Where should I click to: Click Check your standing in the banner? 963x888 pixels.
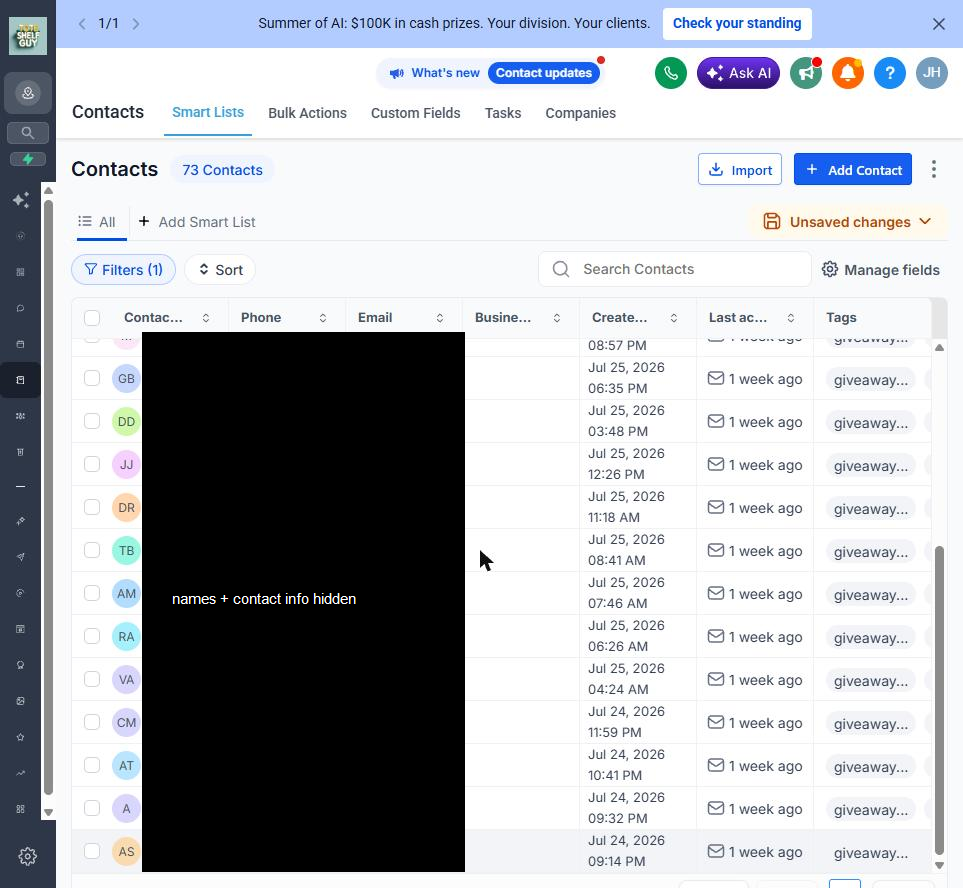(737, 23)
